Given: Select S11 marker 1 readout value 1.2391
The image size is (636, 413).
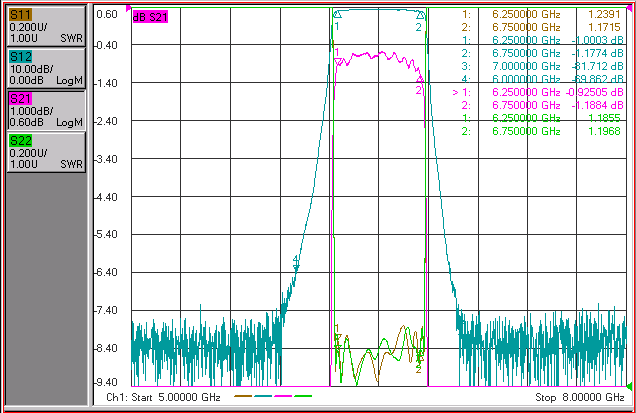Looking at the screenshot, I should 604,14.
